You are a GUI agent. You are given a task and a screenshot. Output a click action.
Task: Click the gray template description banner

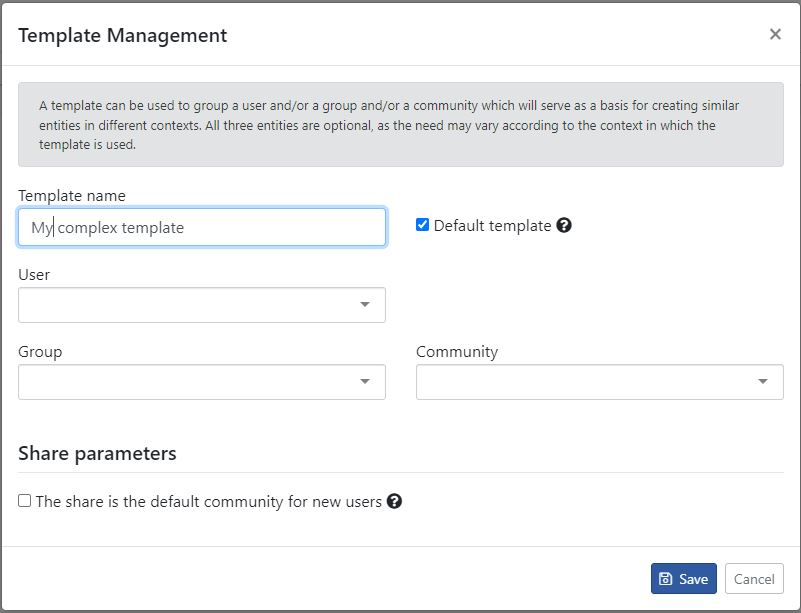tap(400, 125)
